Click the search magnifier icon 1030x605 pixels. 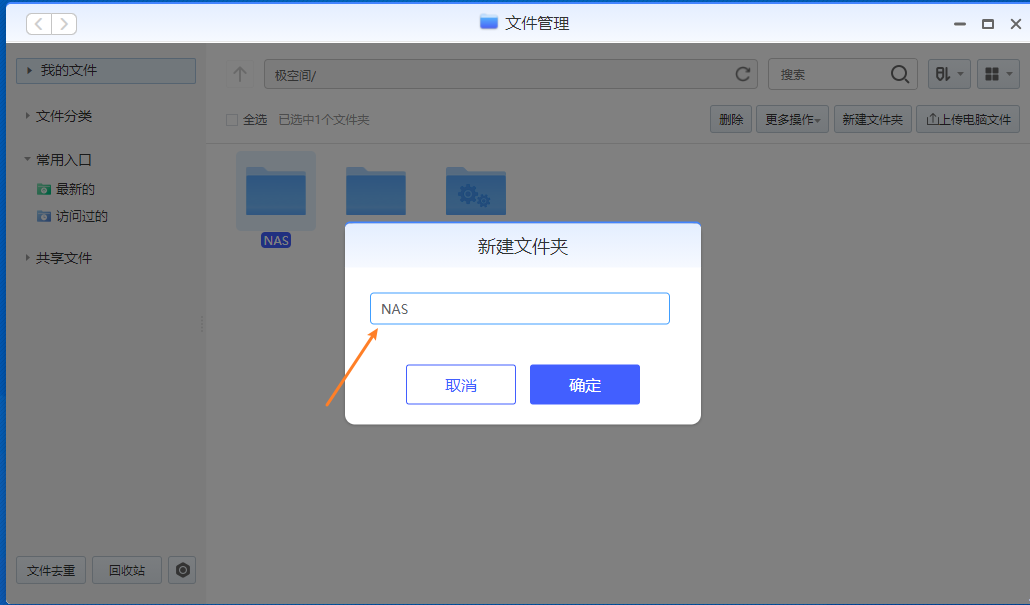(900, 74)
